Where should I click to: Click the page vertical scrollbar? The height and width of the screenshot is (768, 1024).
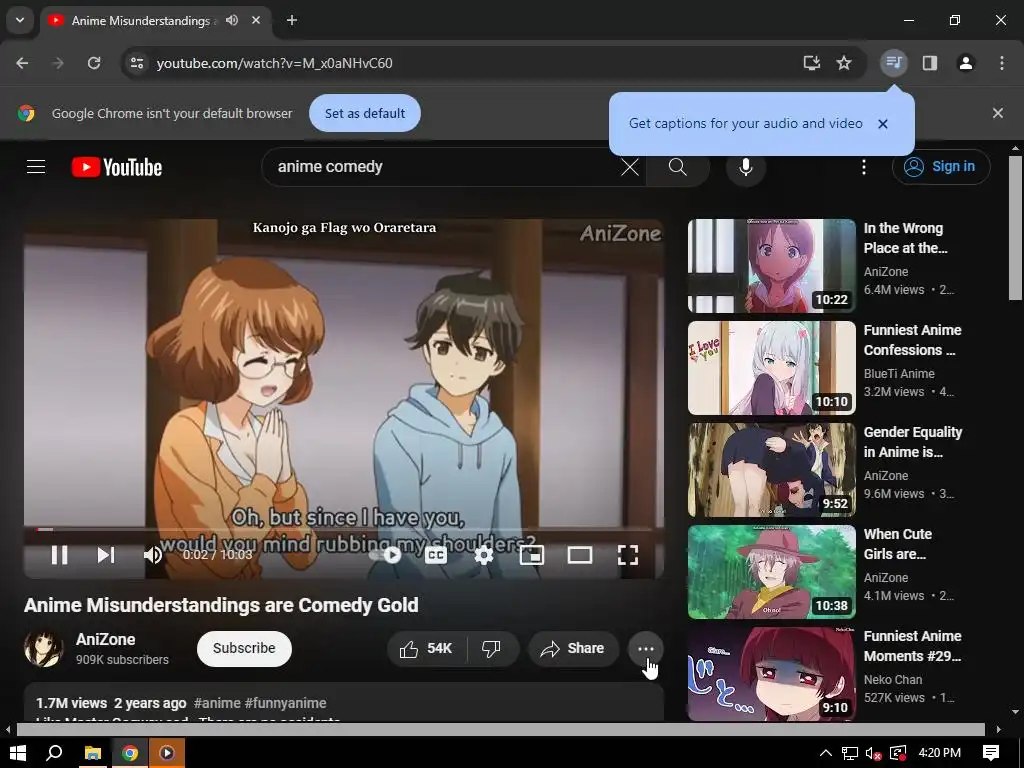[1015, 227]
